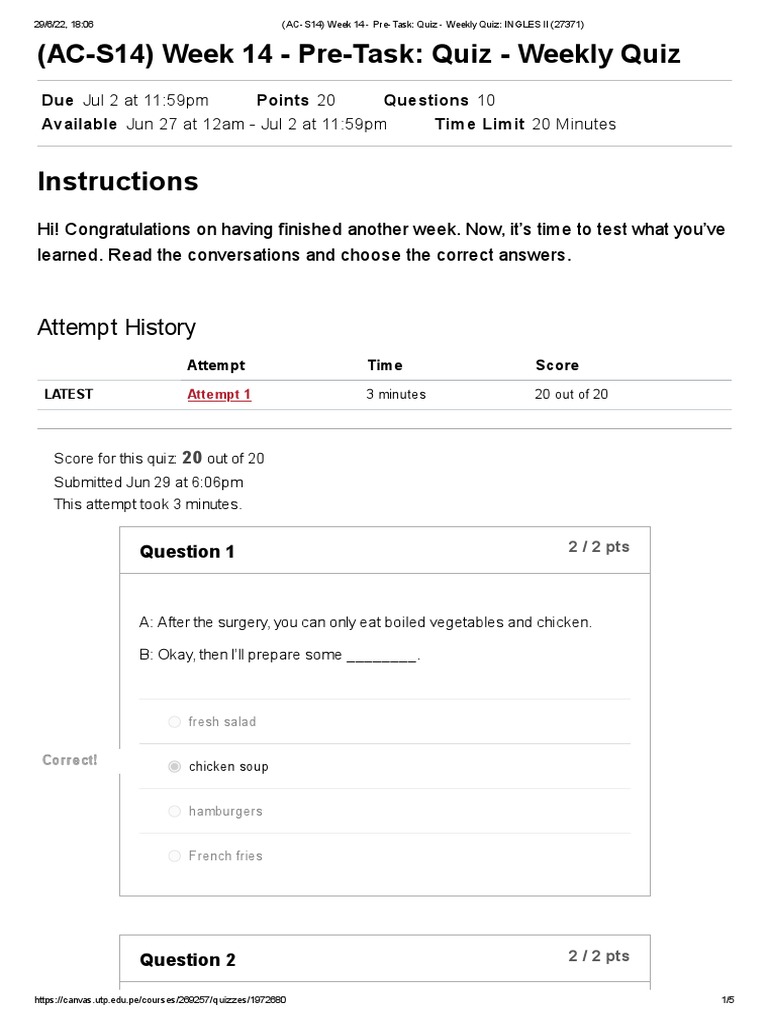The height and width of the screenshot is (1024, 768).
Task: Click the Time column header
Action: pyautogui.click(x=385, y=365)
